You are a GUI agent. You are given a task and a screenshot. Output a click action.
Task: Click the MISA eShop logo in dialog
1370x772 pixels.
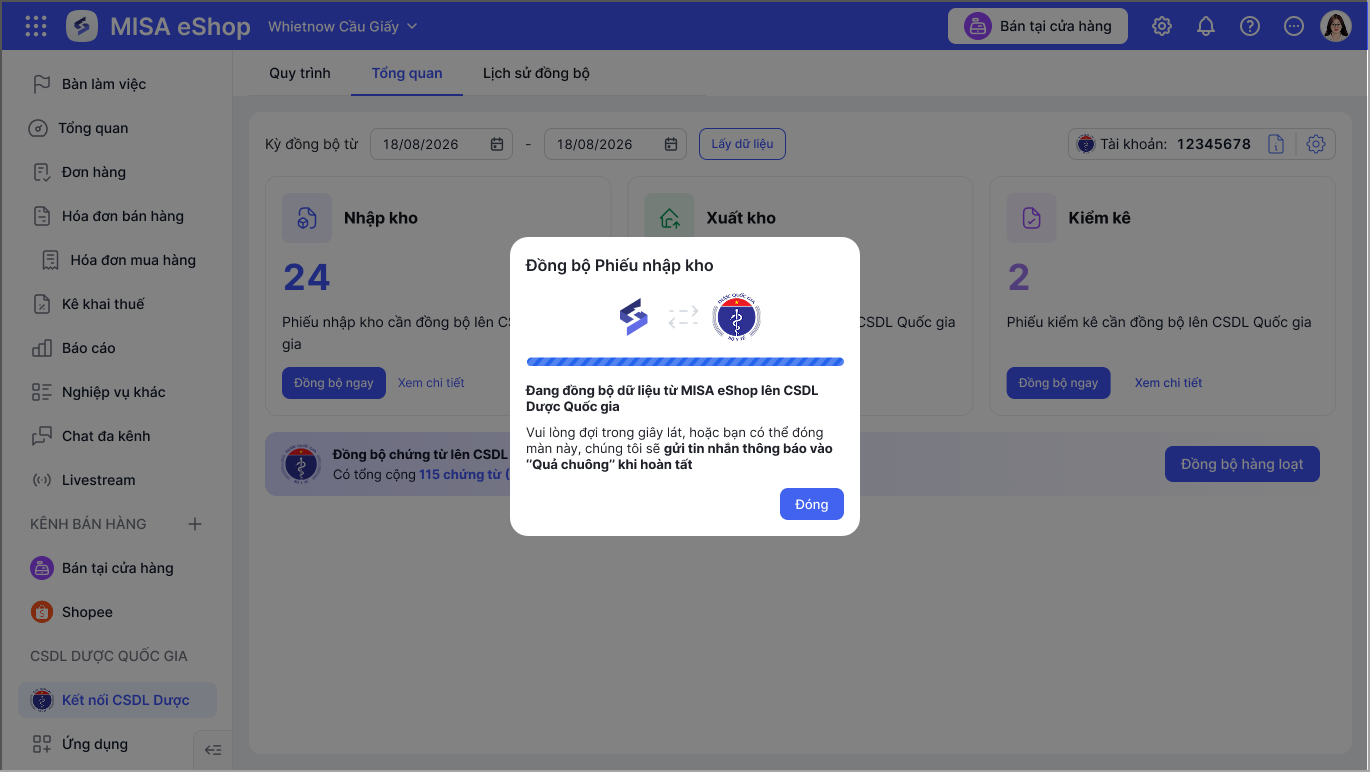pos(634,317)
